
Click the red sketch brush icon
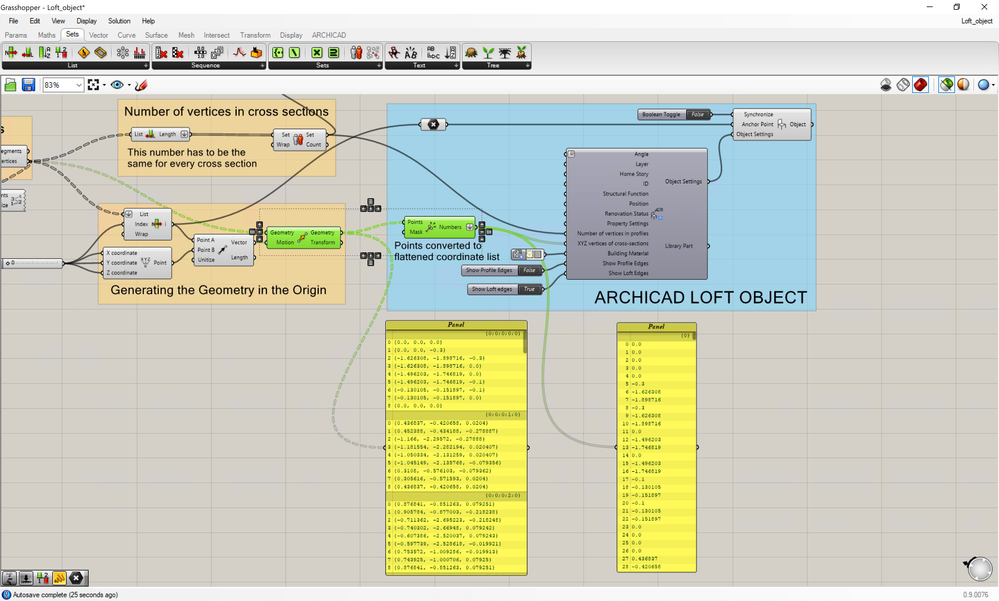(141, 85)
